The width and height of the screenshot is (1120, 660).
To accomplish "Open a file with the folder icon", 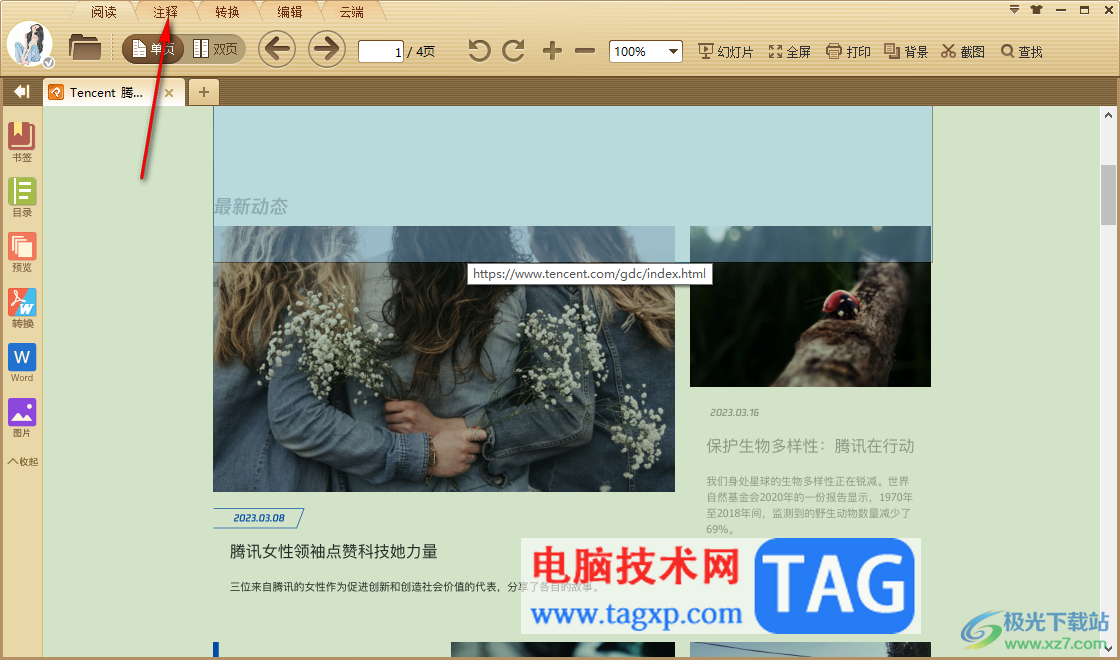I will click(x=85, y=48).
